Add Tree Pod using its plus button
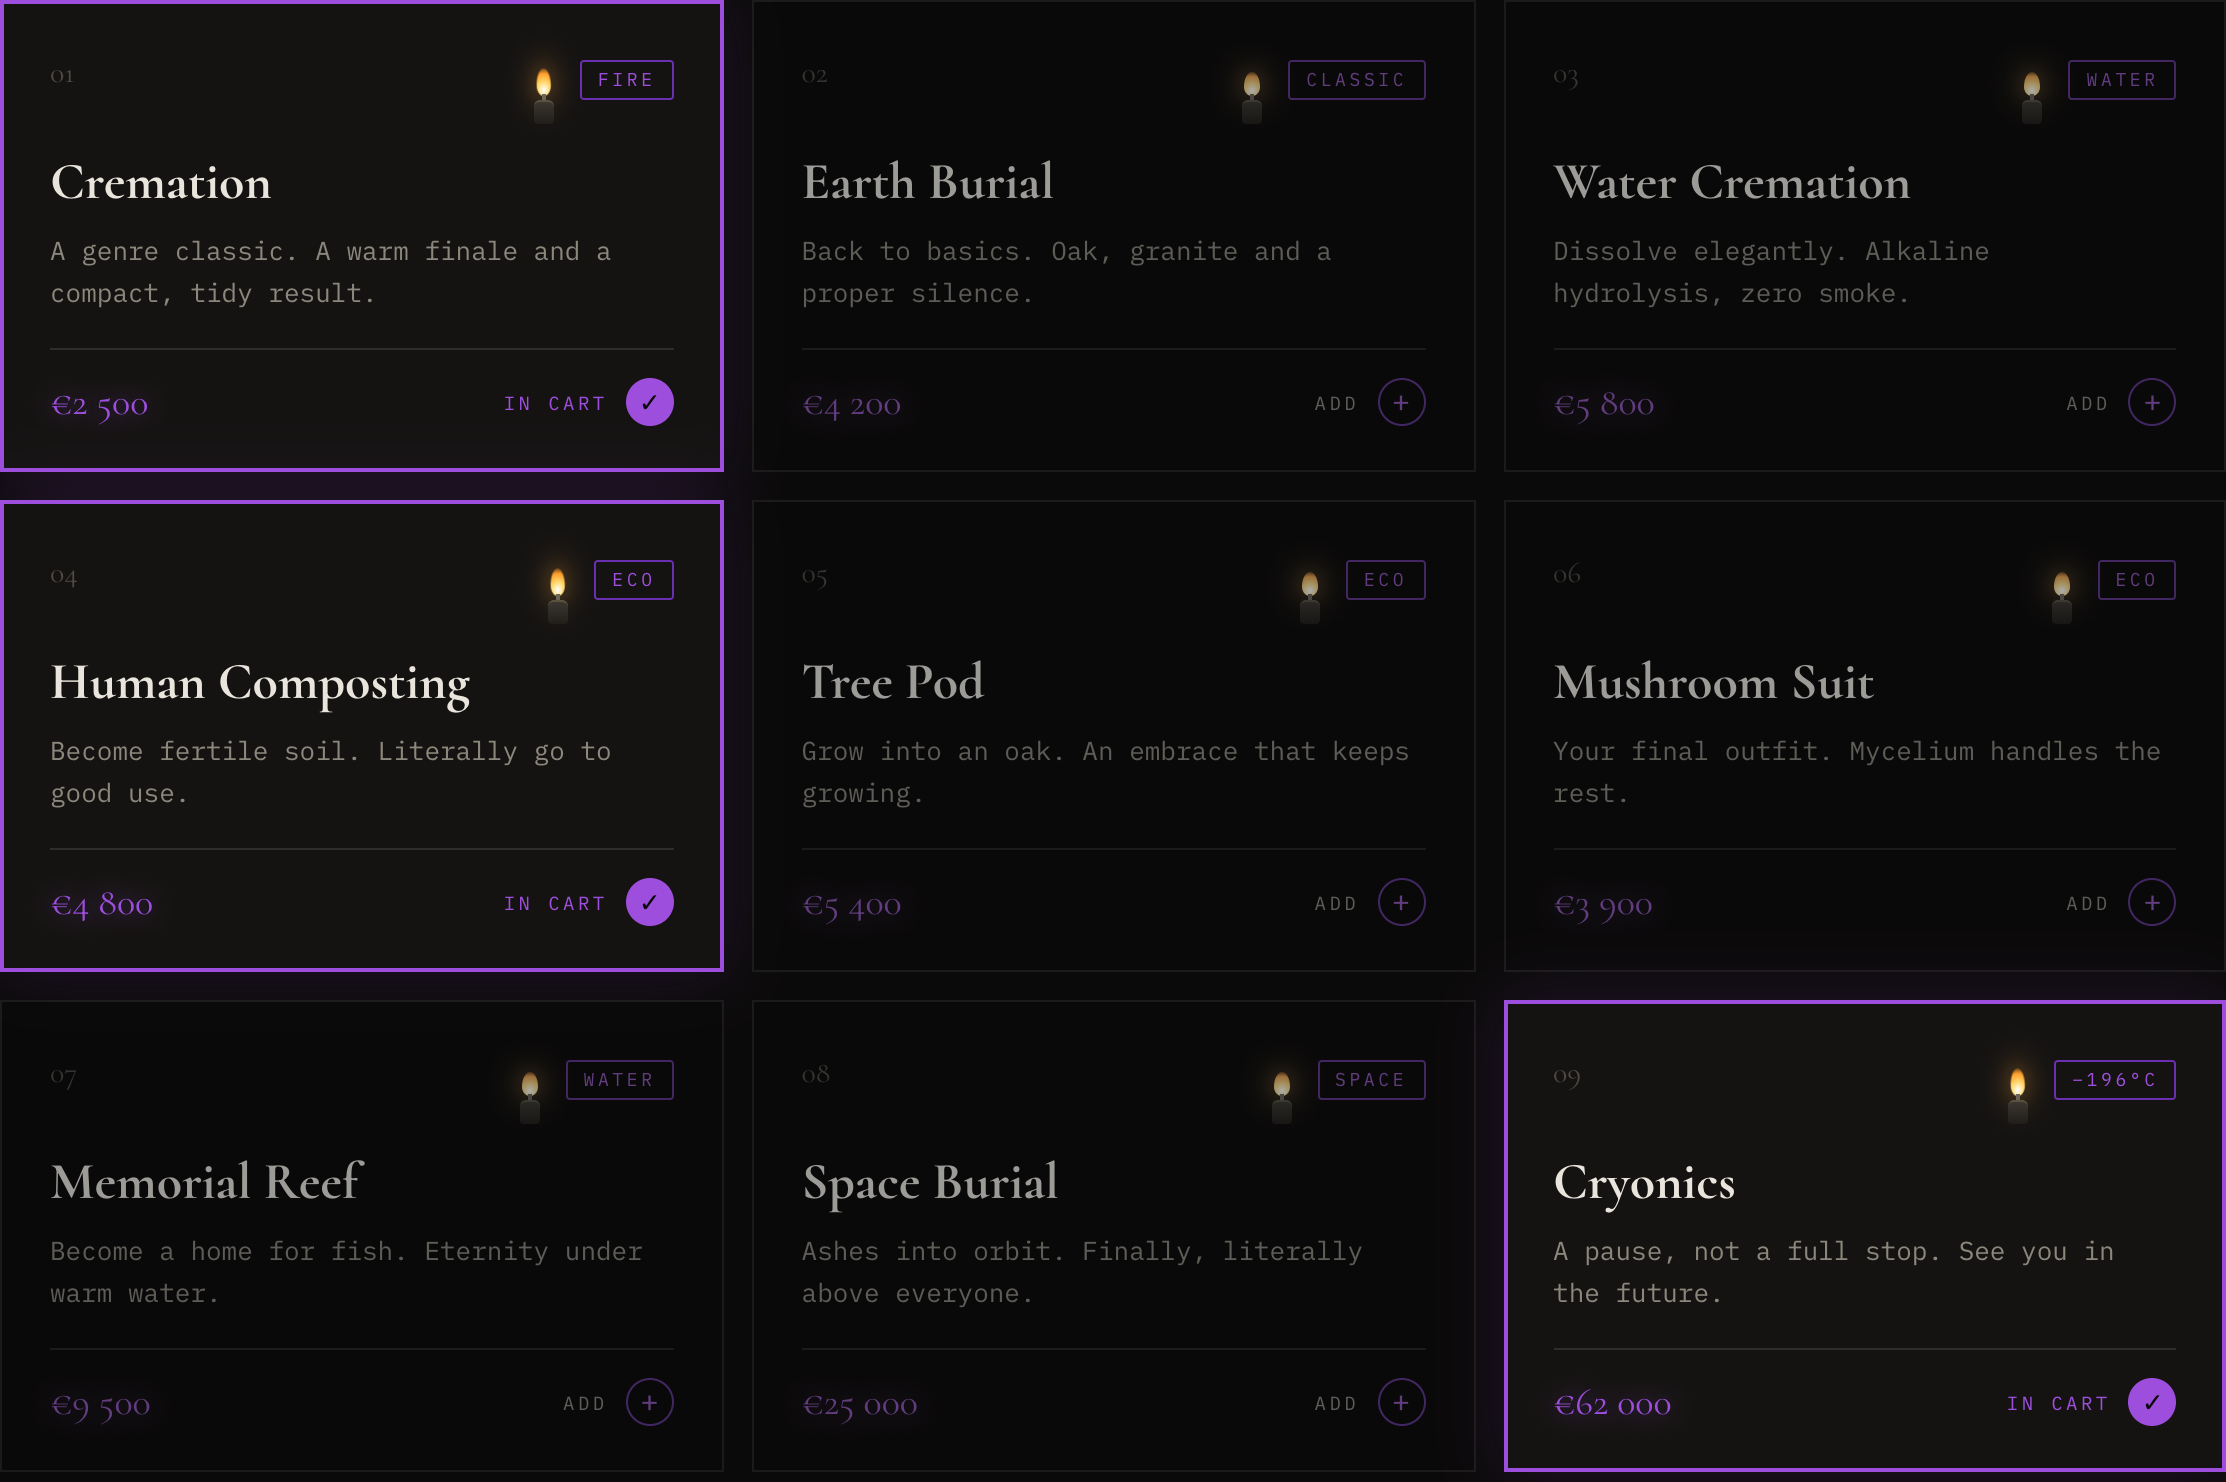 (x=1401, y=902)
